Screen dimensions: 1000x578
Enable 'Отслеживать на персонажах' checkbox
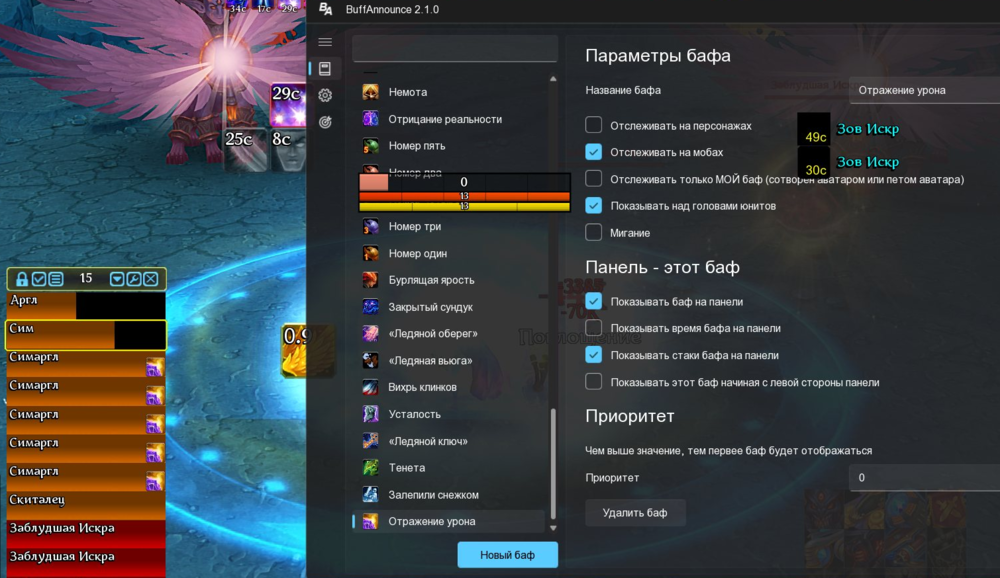tap(594, 125)
